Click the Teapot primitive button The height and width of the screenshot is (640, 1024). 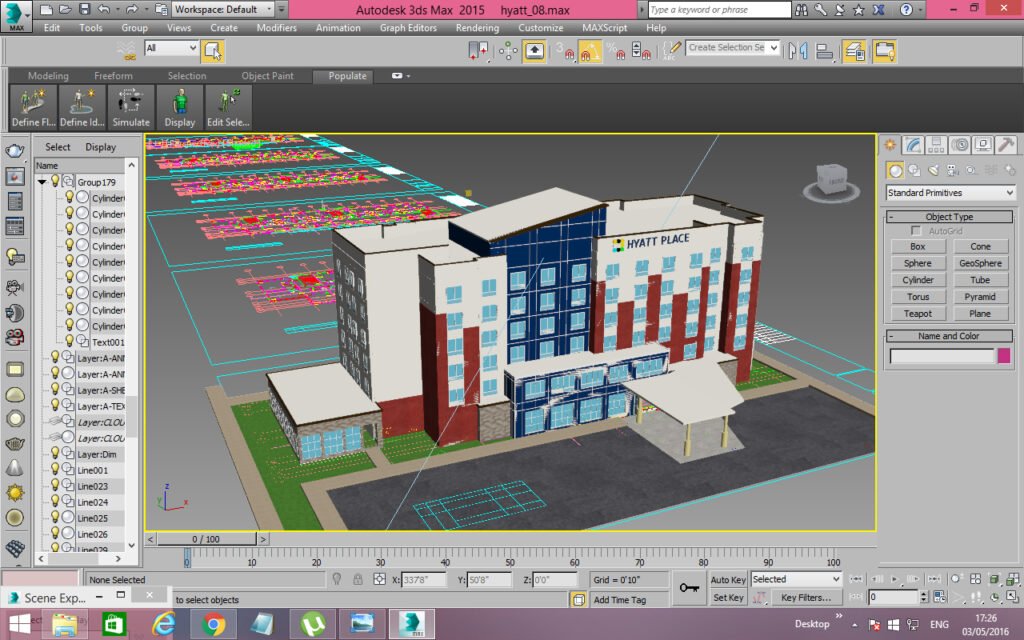pyautogui.click(x=918, y=313)
